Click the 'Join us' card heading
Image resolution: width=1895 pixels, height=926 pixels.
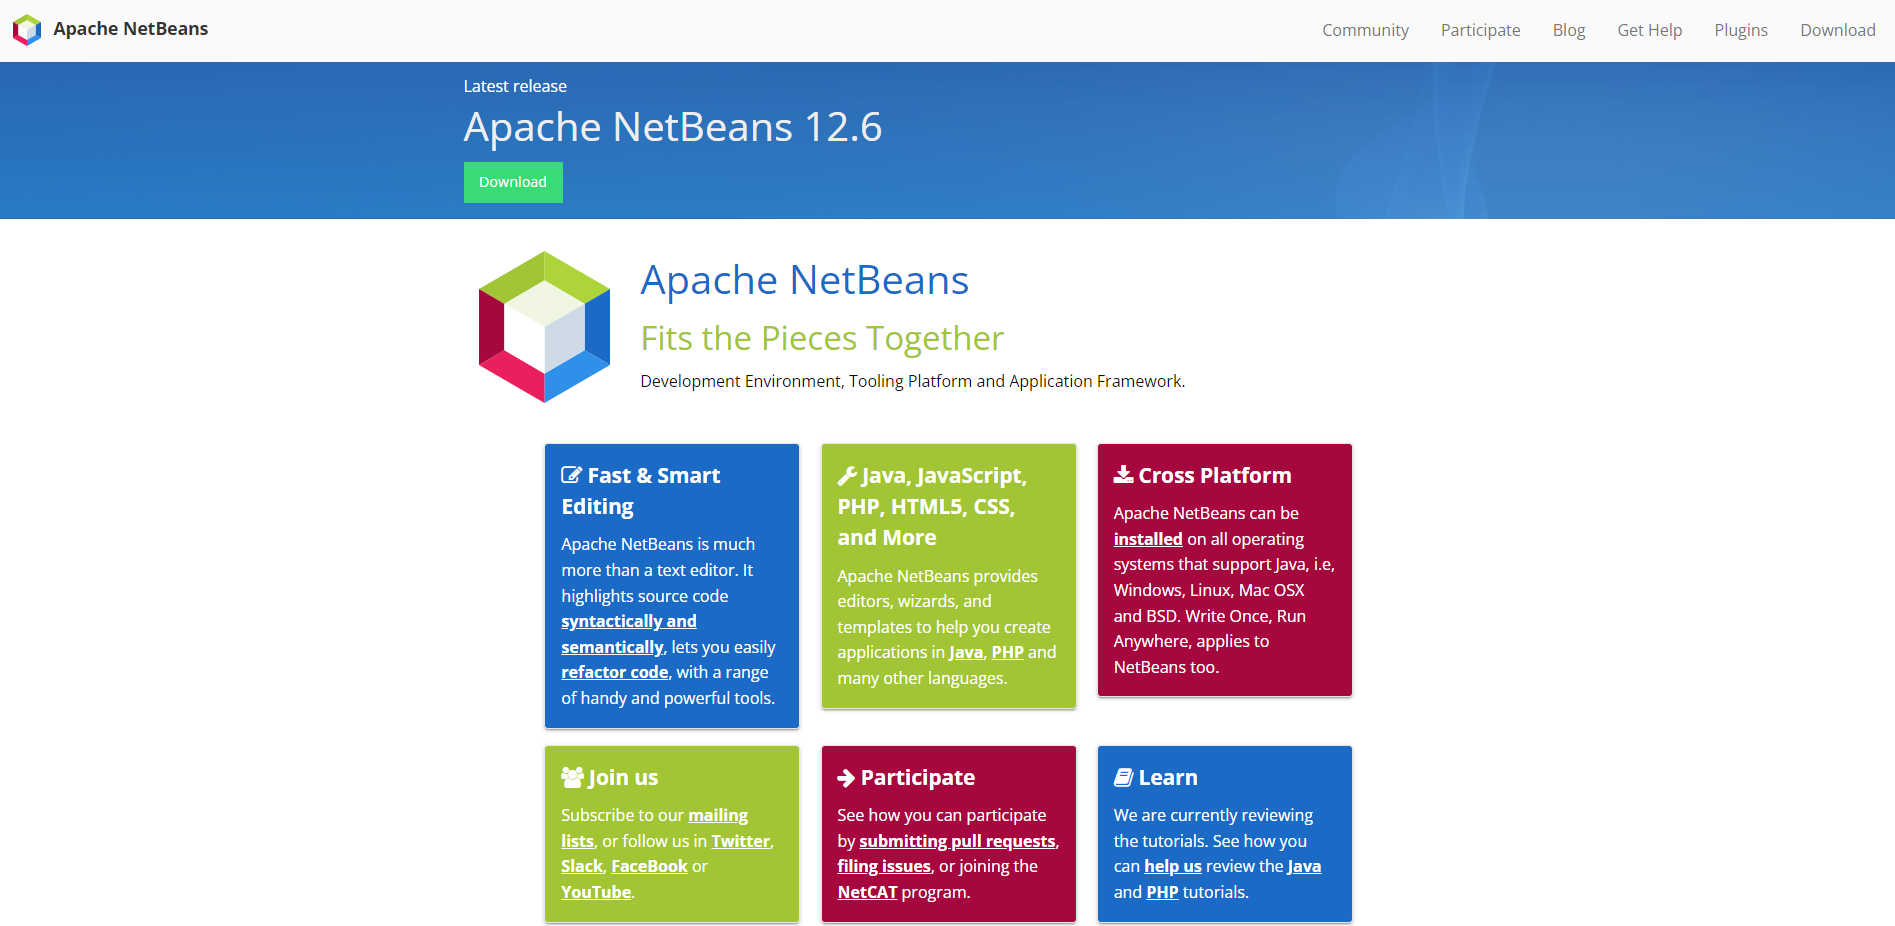point(623,777)
